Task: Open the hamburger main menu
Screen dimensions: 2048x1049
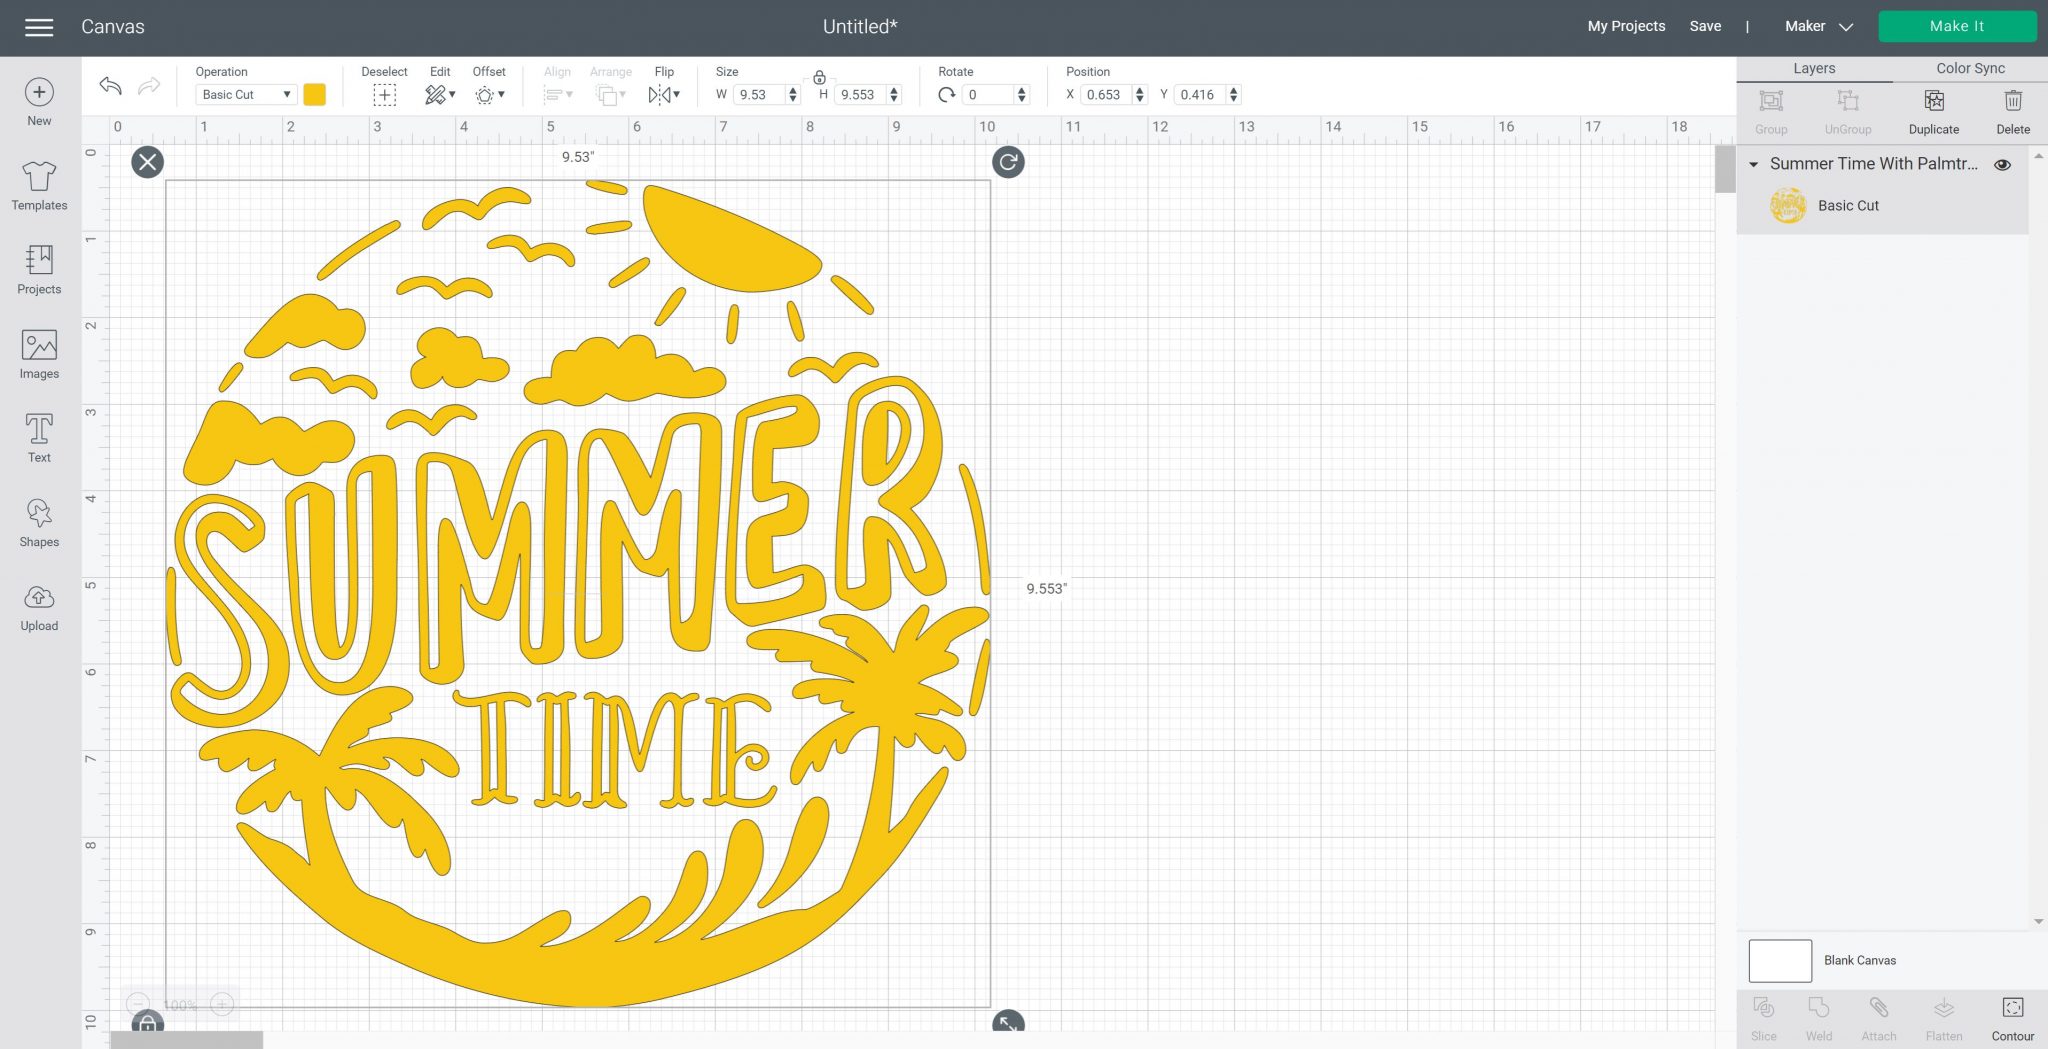Action: coord(39,27)
